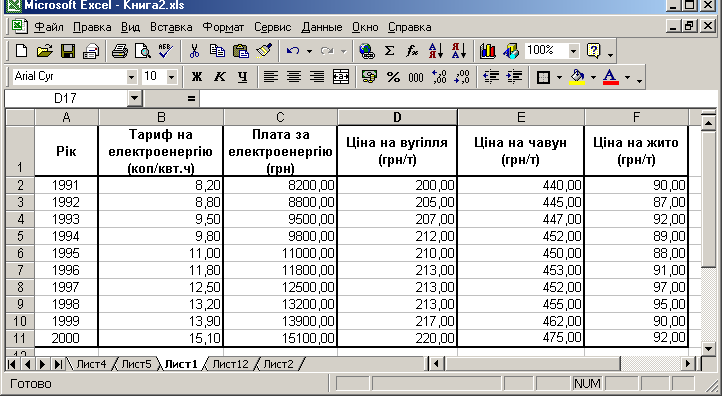The height and width of the screenshot is (396, 722).
Task: Open the Name Box D17 dropdown
Action: coord(134,98)
